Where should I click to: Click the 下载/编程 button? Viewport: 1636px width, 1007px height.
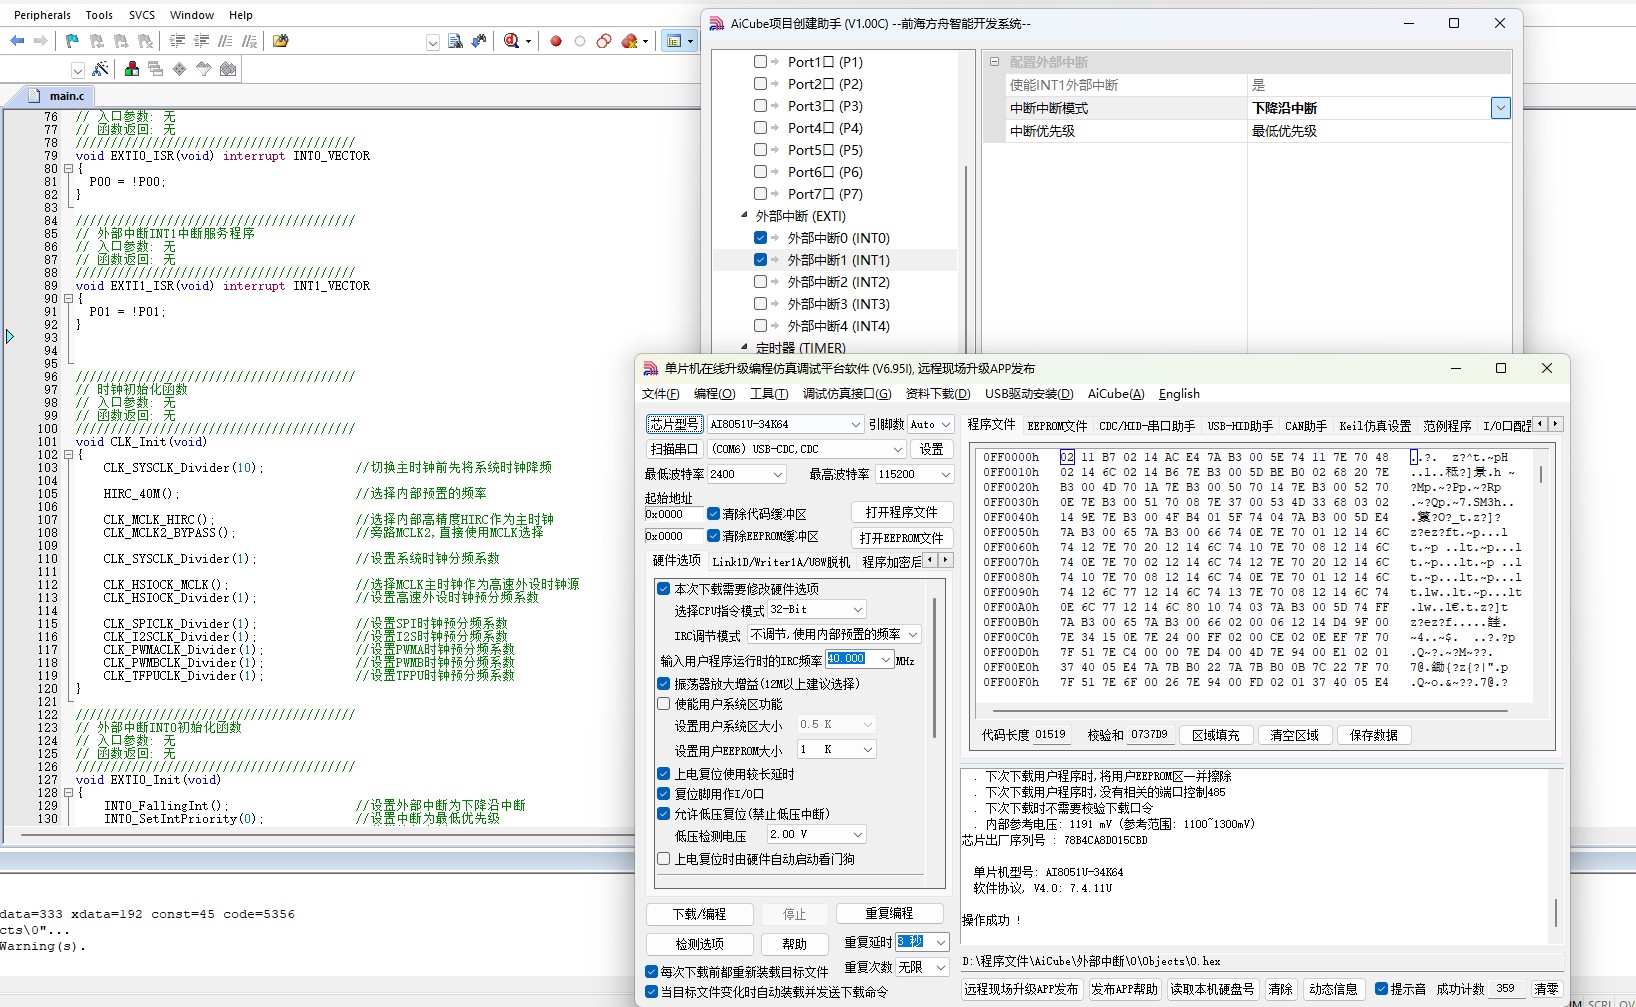tap(699, 914)
